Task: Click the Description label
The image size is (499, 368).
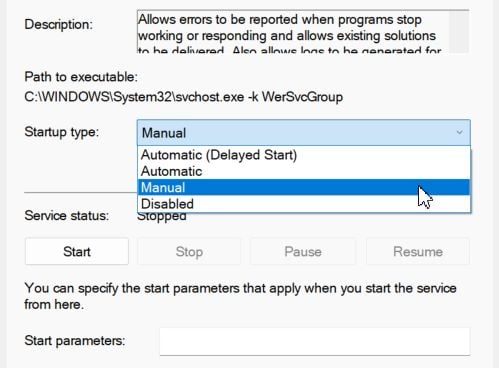Action: tap(59, 24)
